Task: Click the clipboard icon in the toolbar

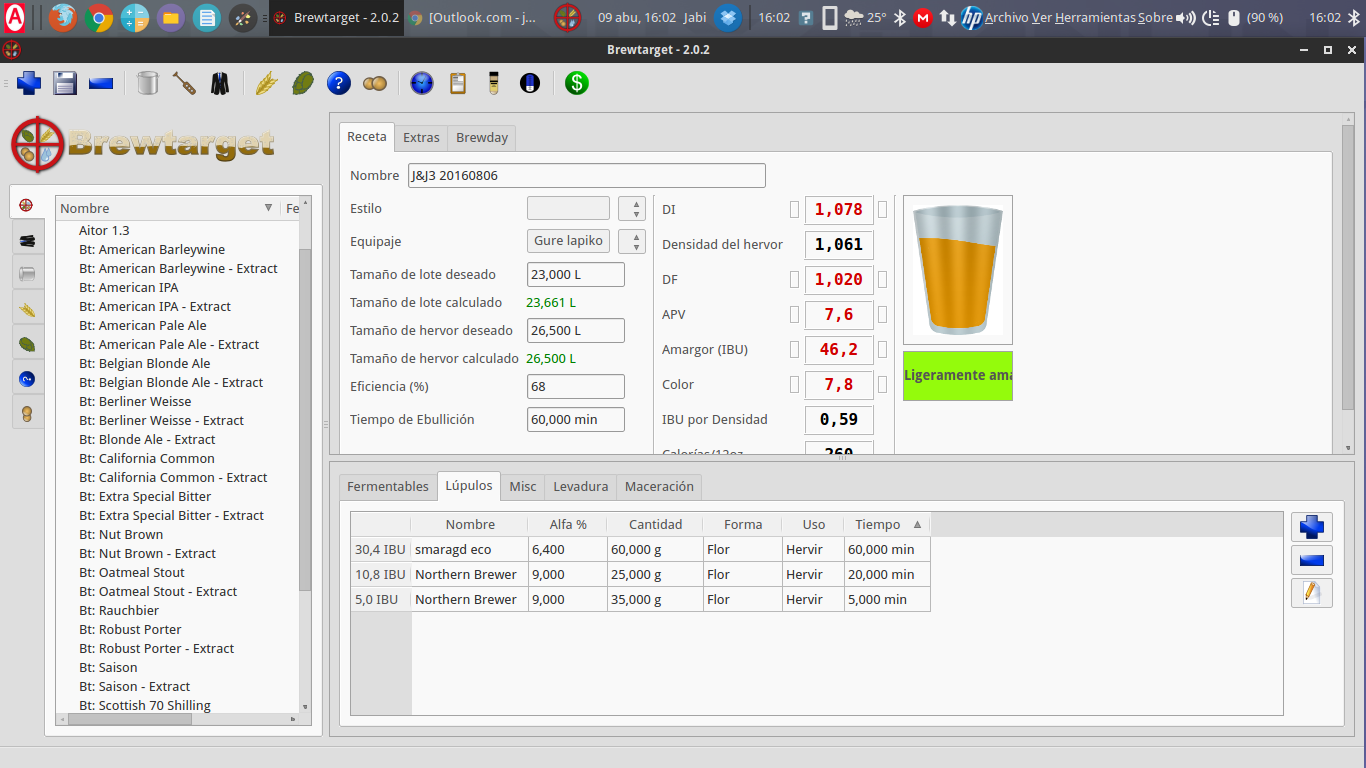Action: 458,84
